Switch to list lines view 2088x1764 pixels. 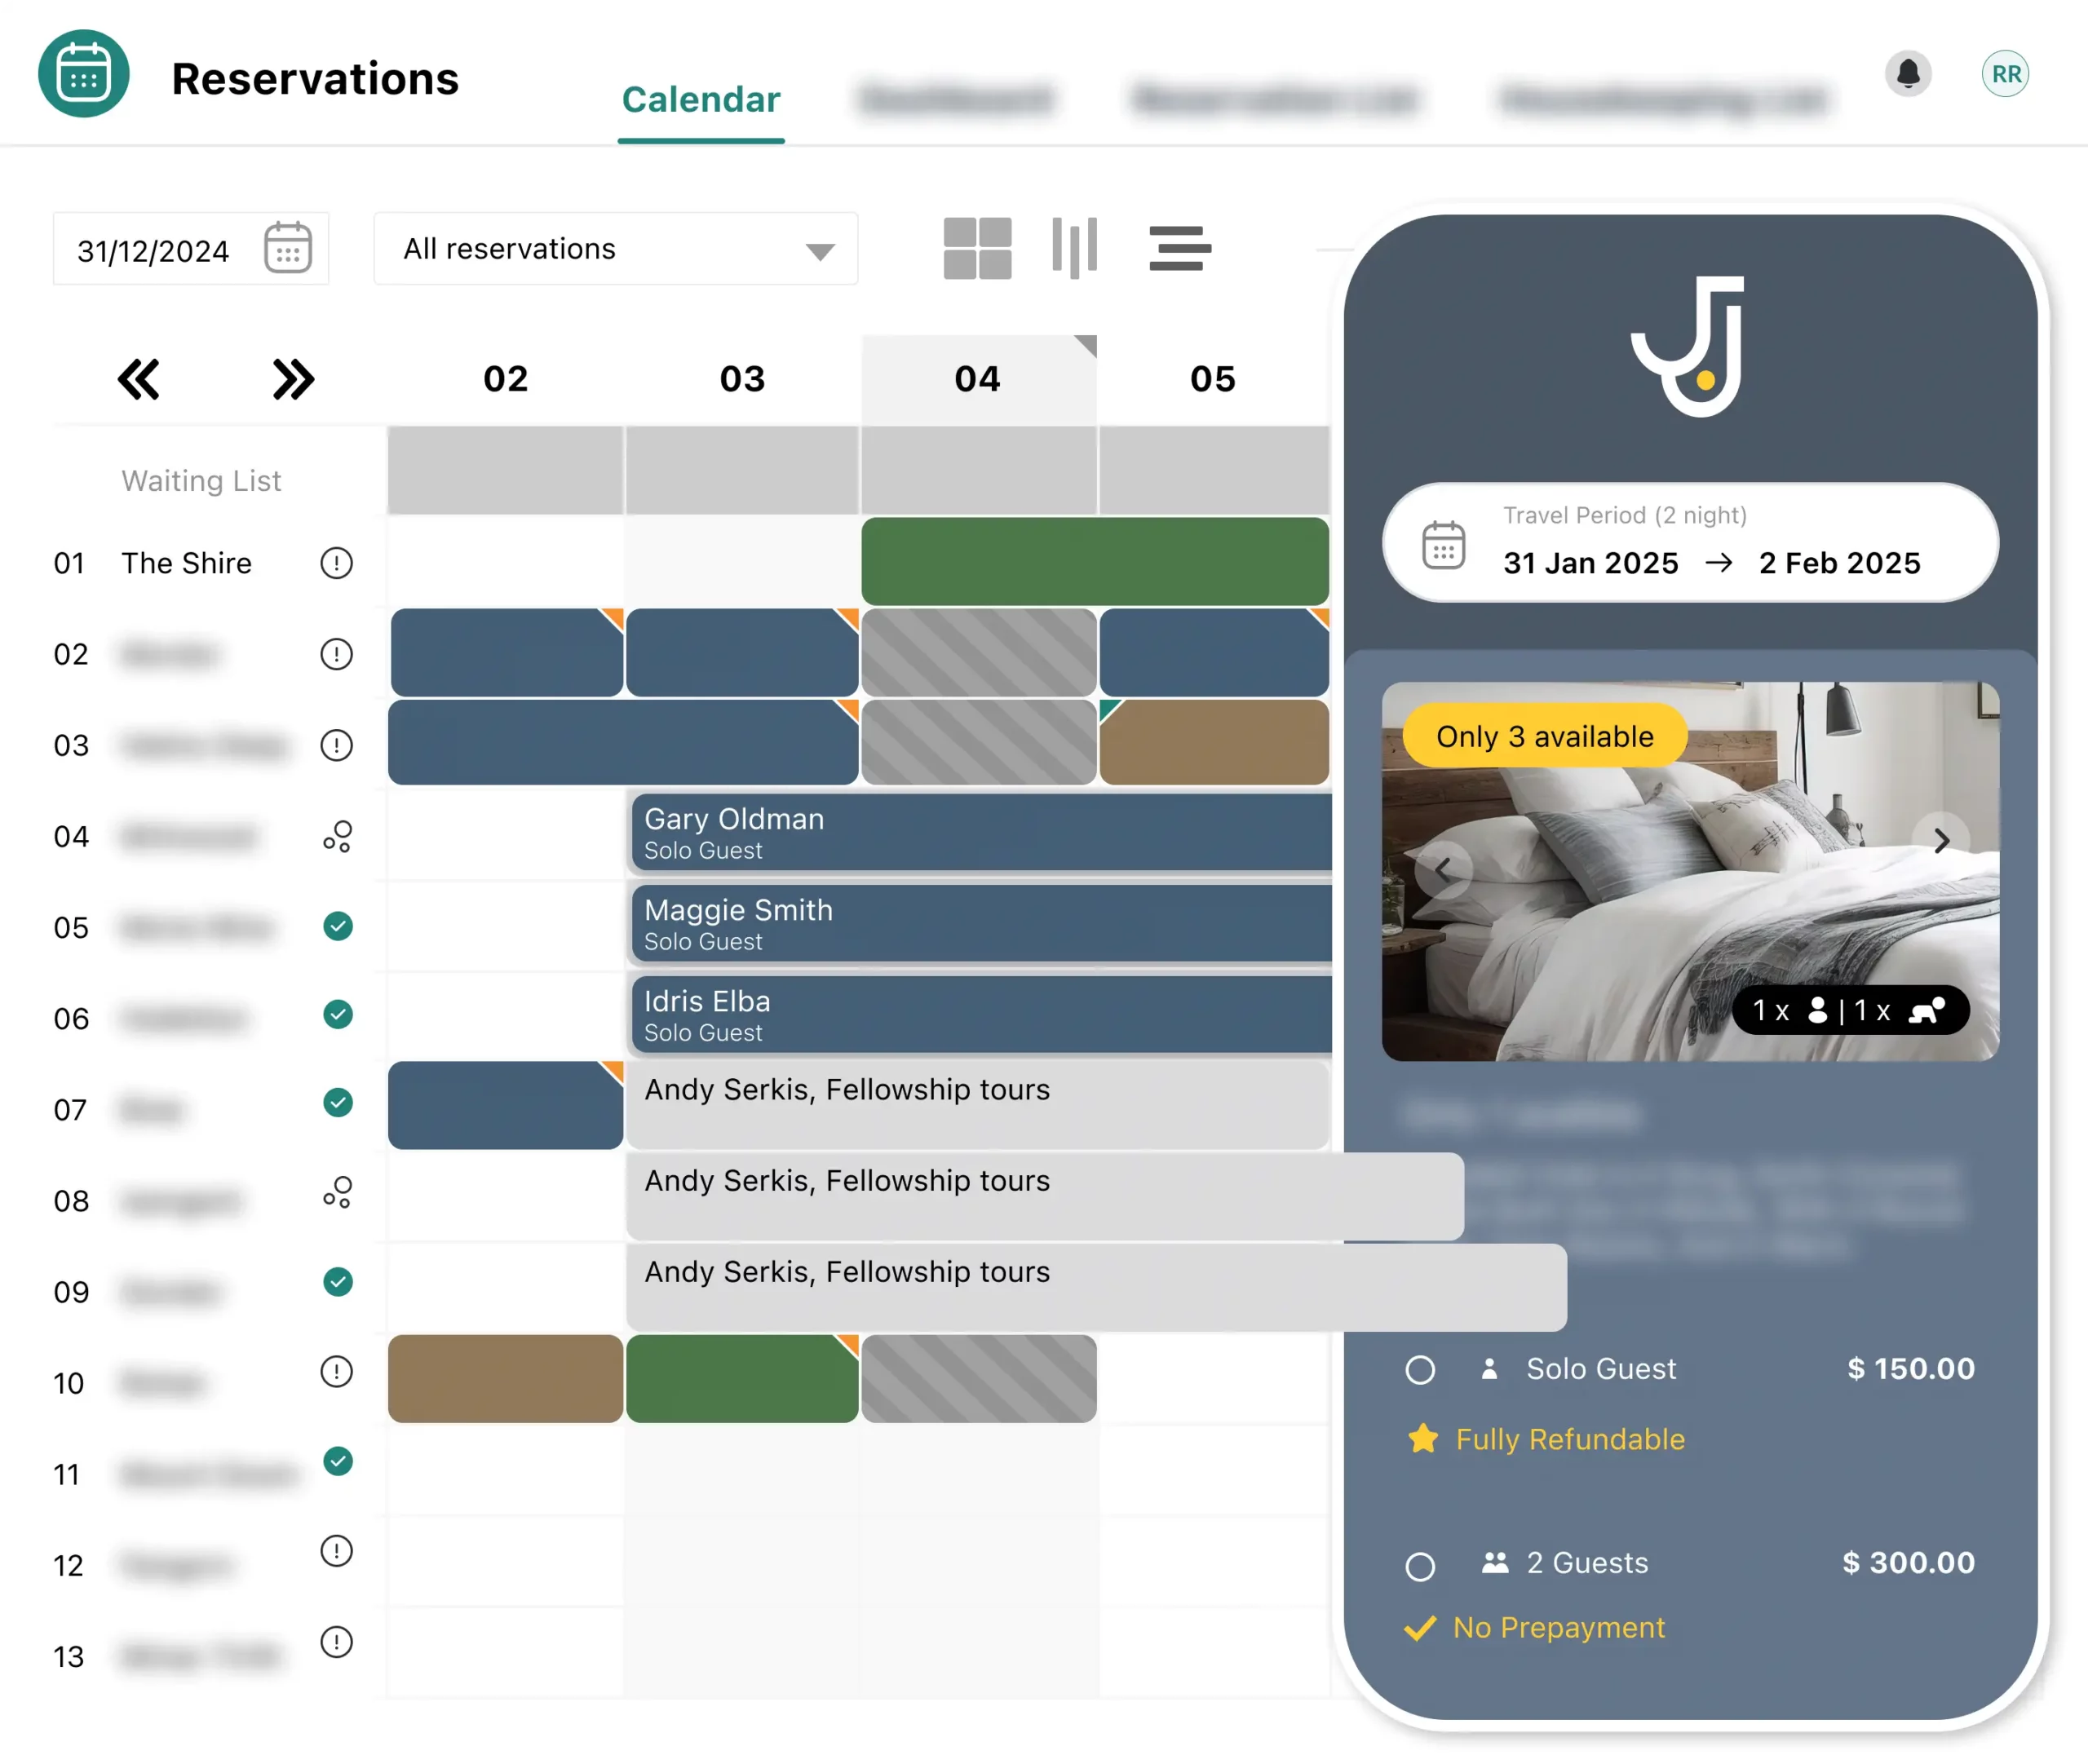(x=1180, y=248)
